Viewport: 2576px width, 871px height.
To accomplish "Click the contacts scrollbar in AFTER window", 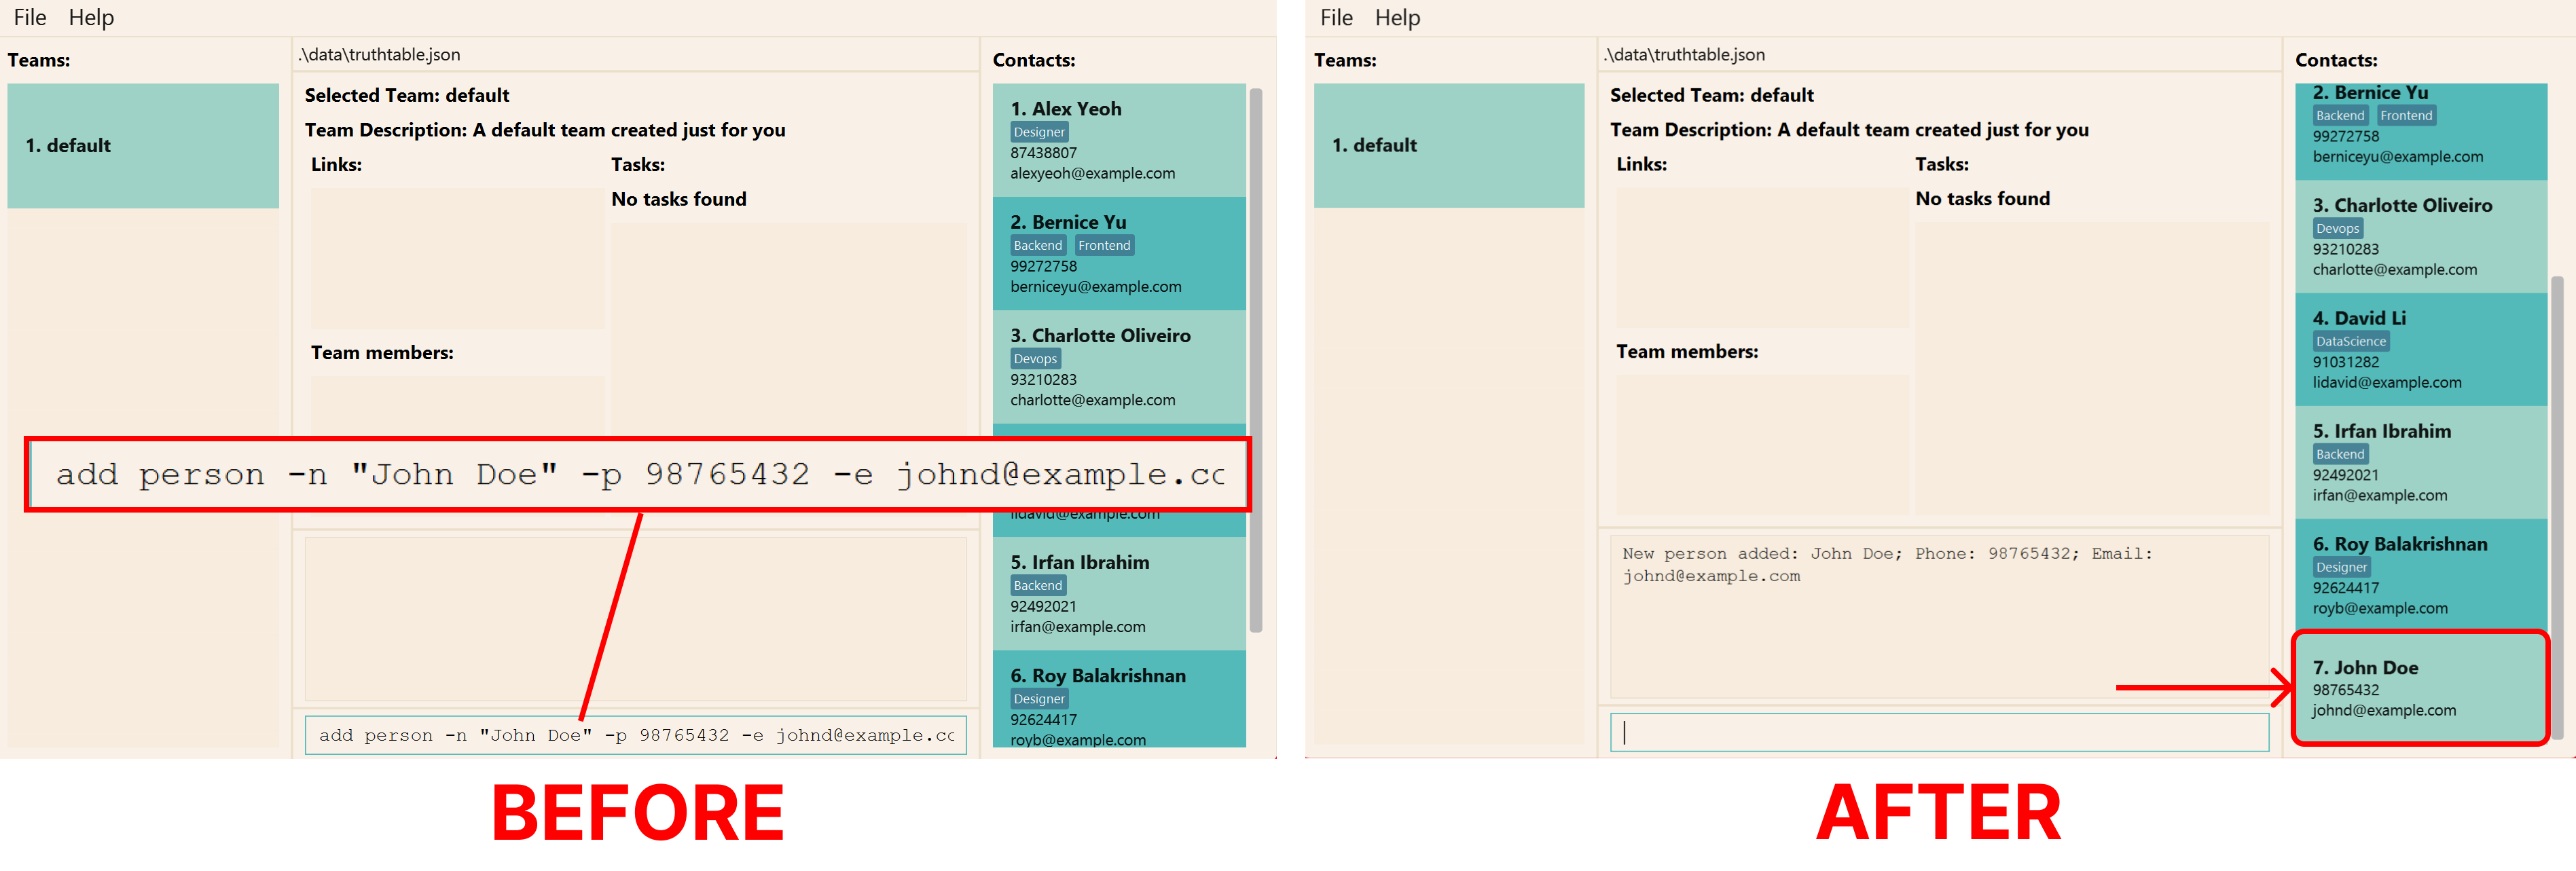I will [x=2557, y=507].
